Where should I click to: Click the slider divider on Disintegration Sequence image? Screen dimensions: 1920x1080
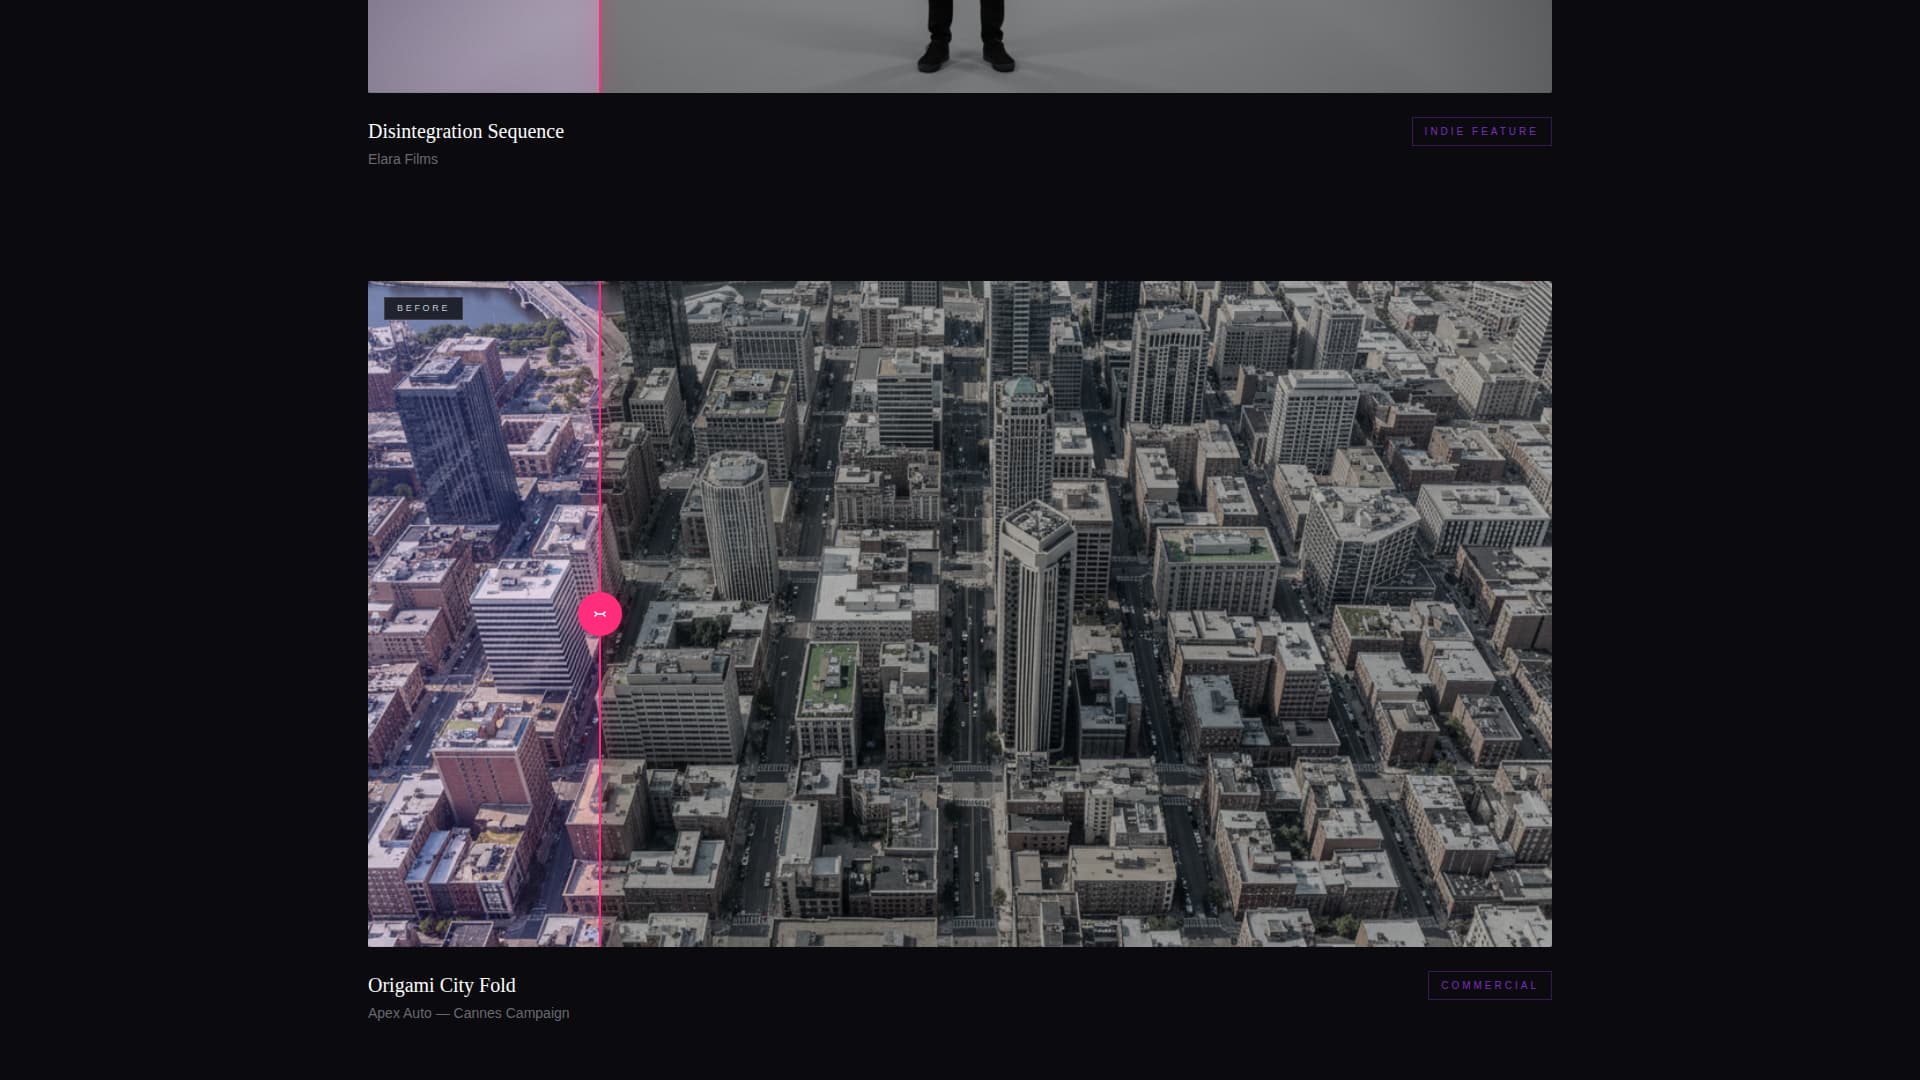click(599, 46)
